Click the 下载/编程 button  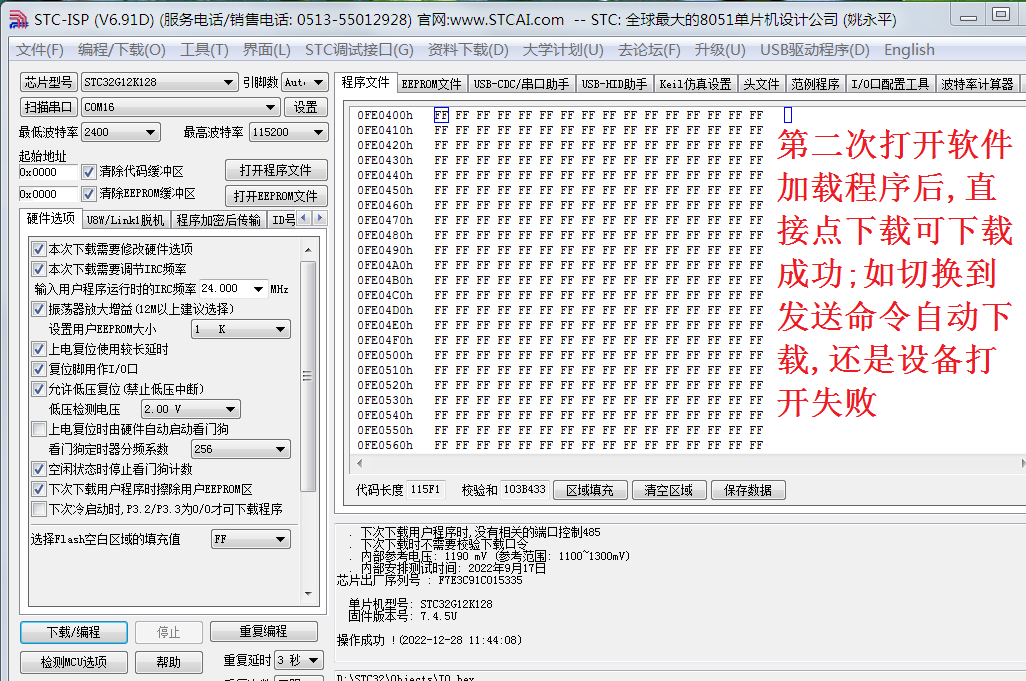[x=73, y=632]
